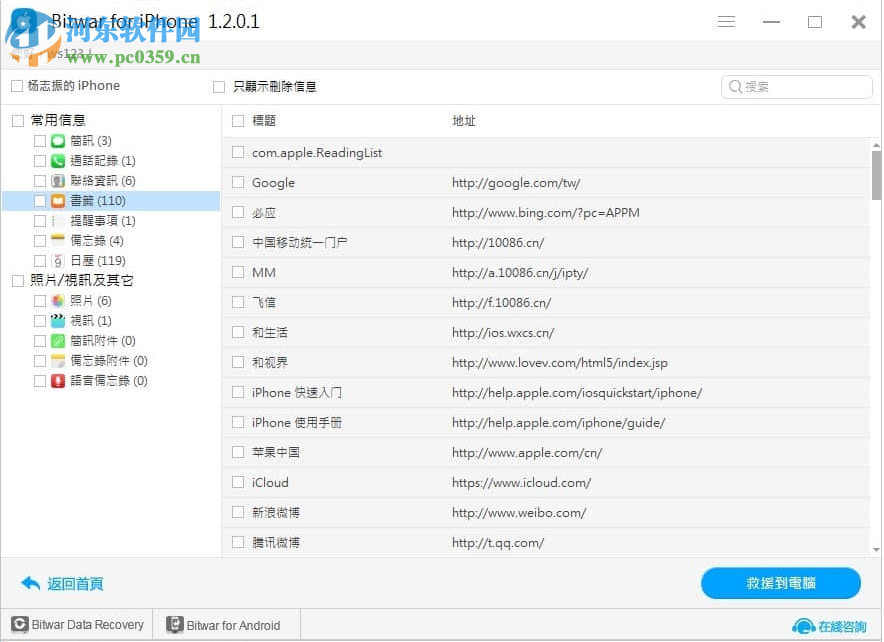The image size is (884, 642).
Task: Click the Reminders (提醒事項) icon
Action: (57, 220)
